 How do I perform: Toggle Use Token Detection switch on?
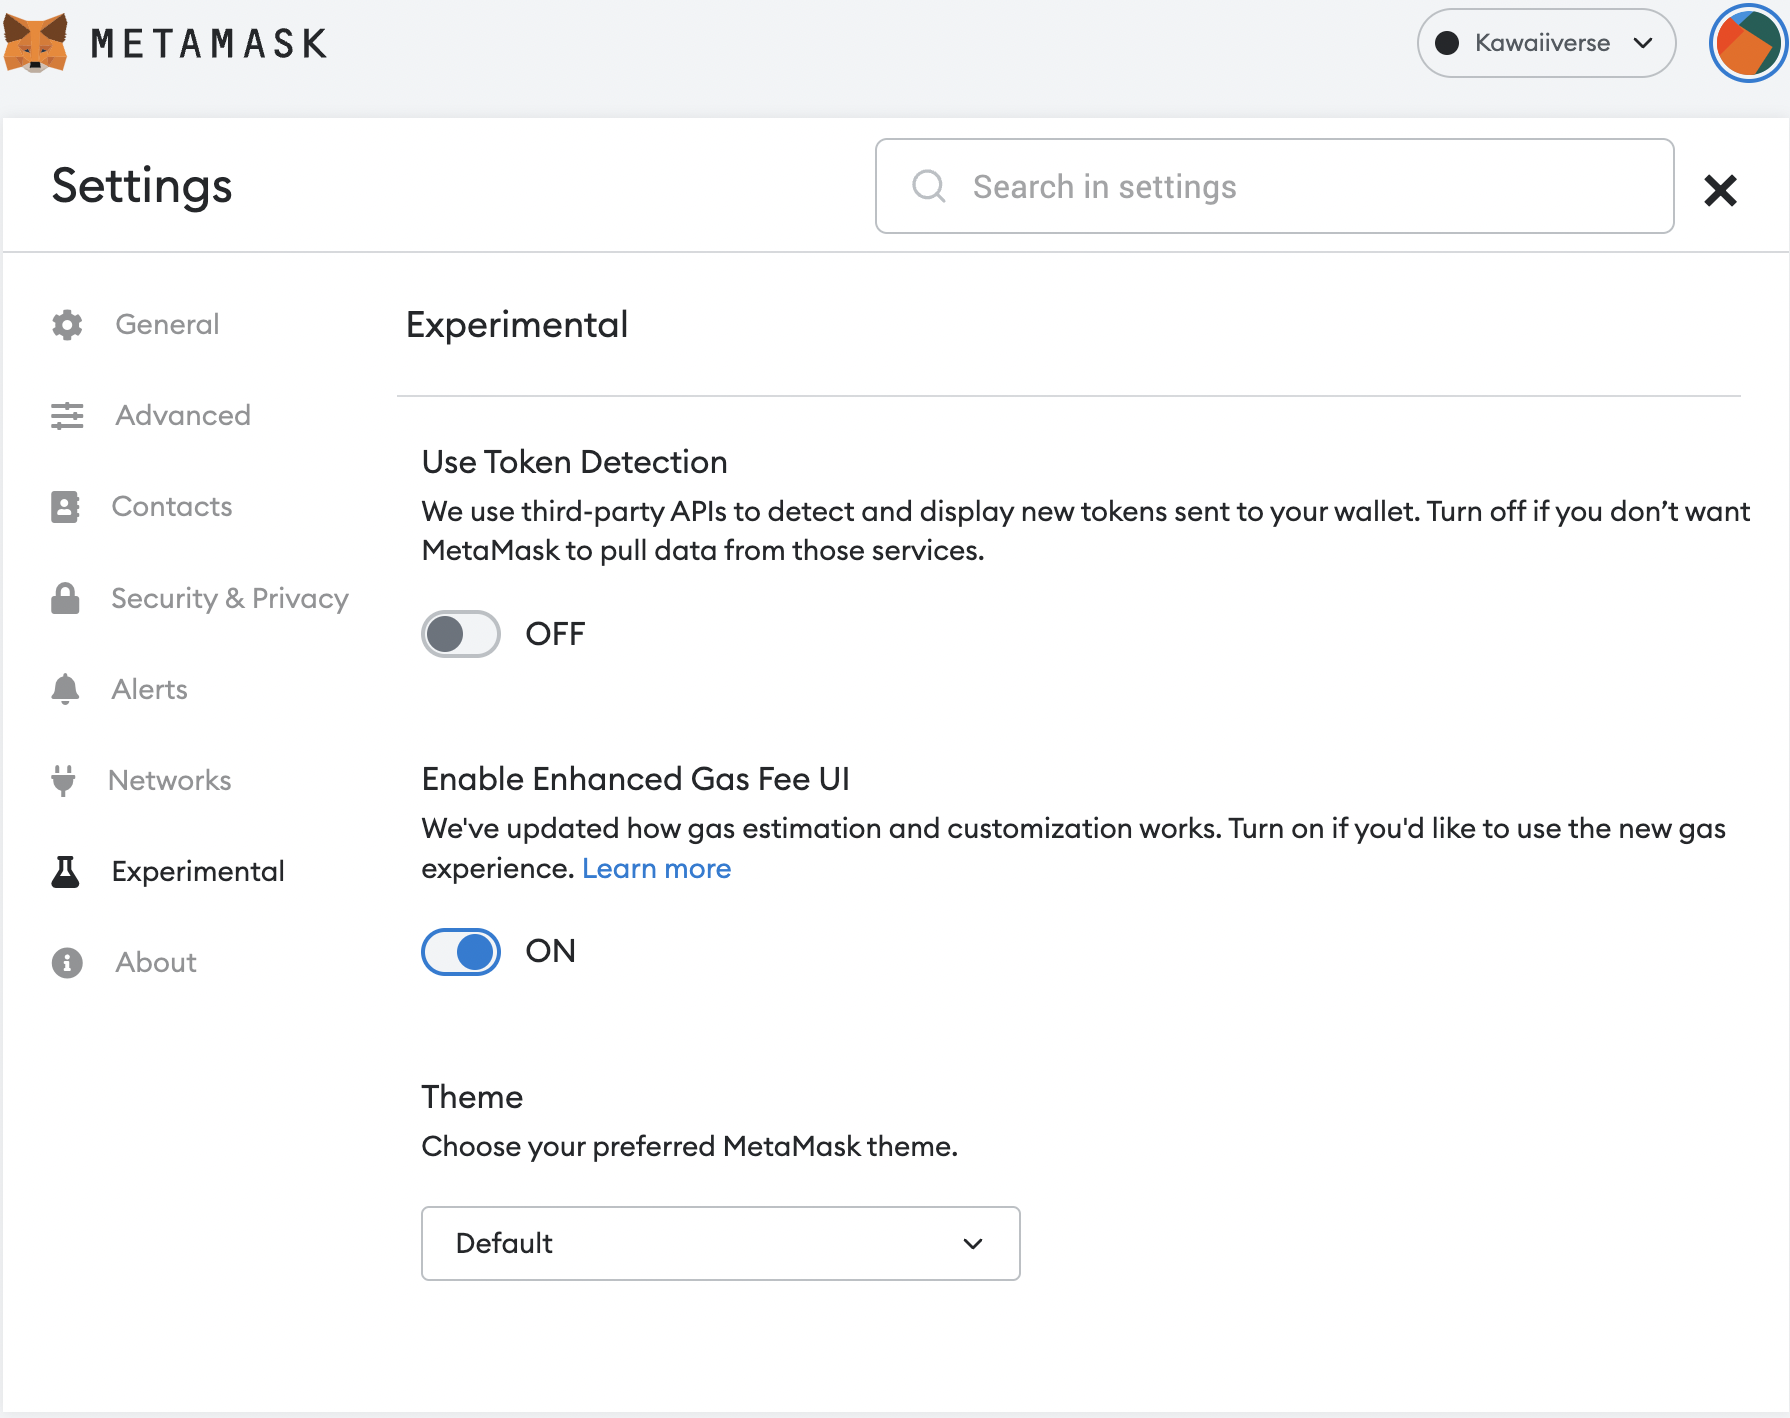point(461,634)
